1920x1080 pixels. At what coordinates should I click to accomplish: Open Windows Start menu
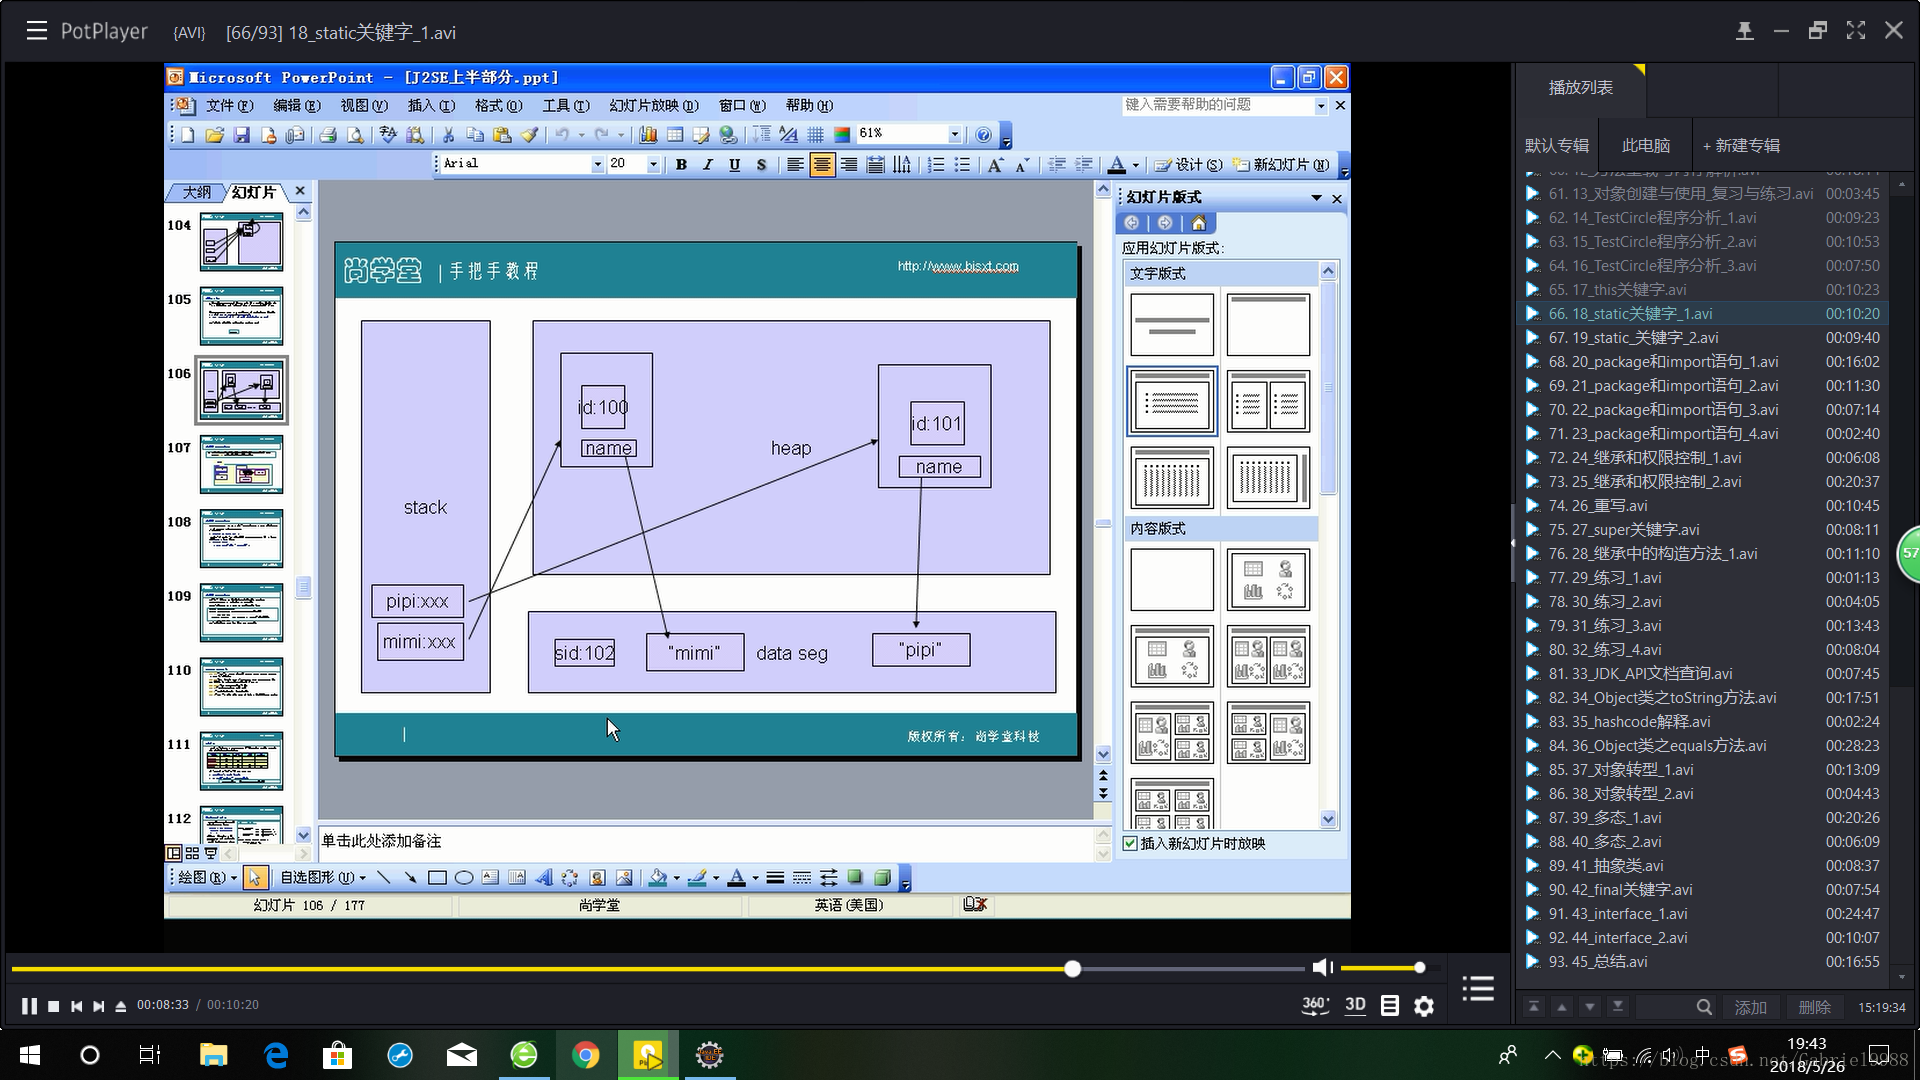click(30, 1055)
